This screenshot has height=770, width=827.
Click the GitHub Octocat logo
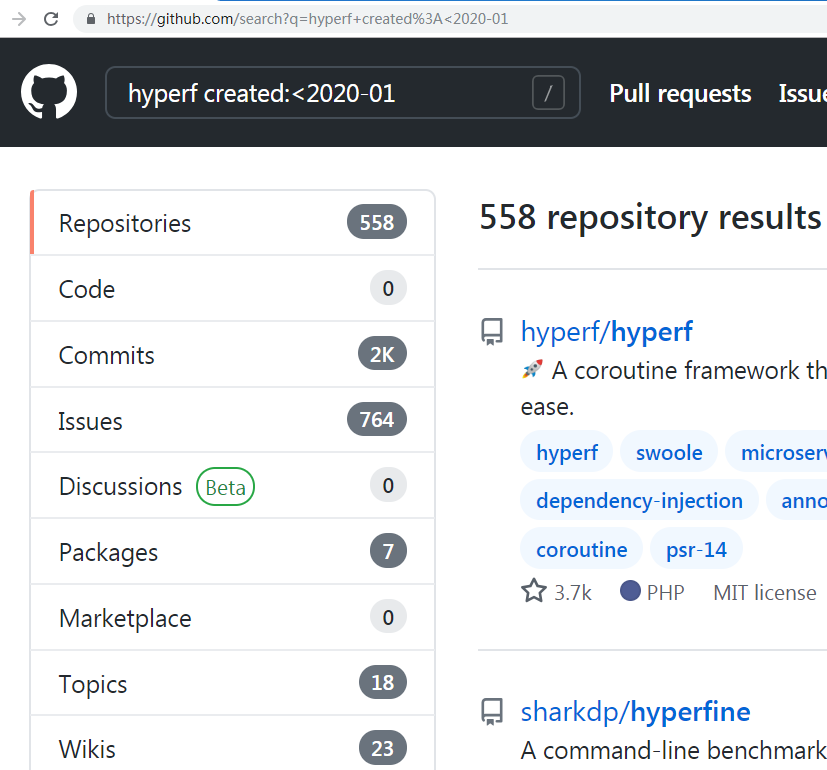49,92
